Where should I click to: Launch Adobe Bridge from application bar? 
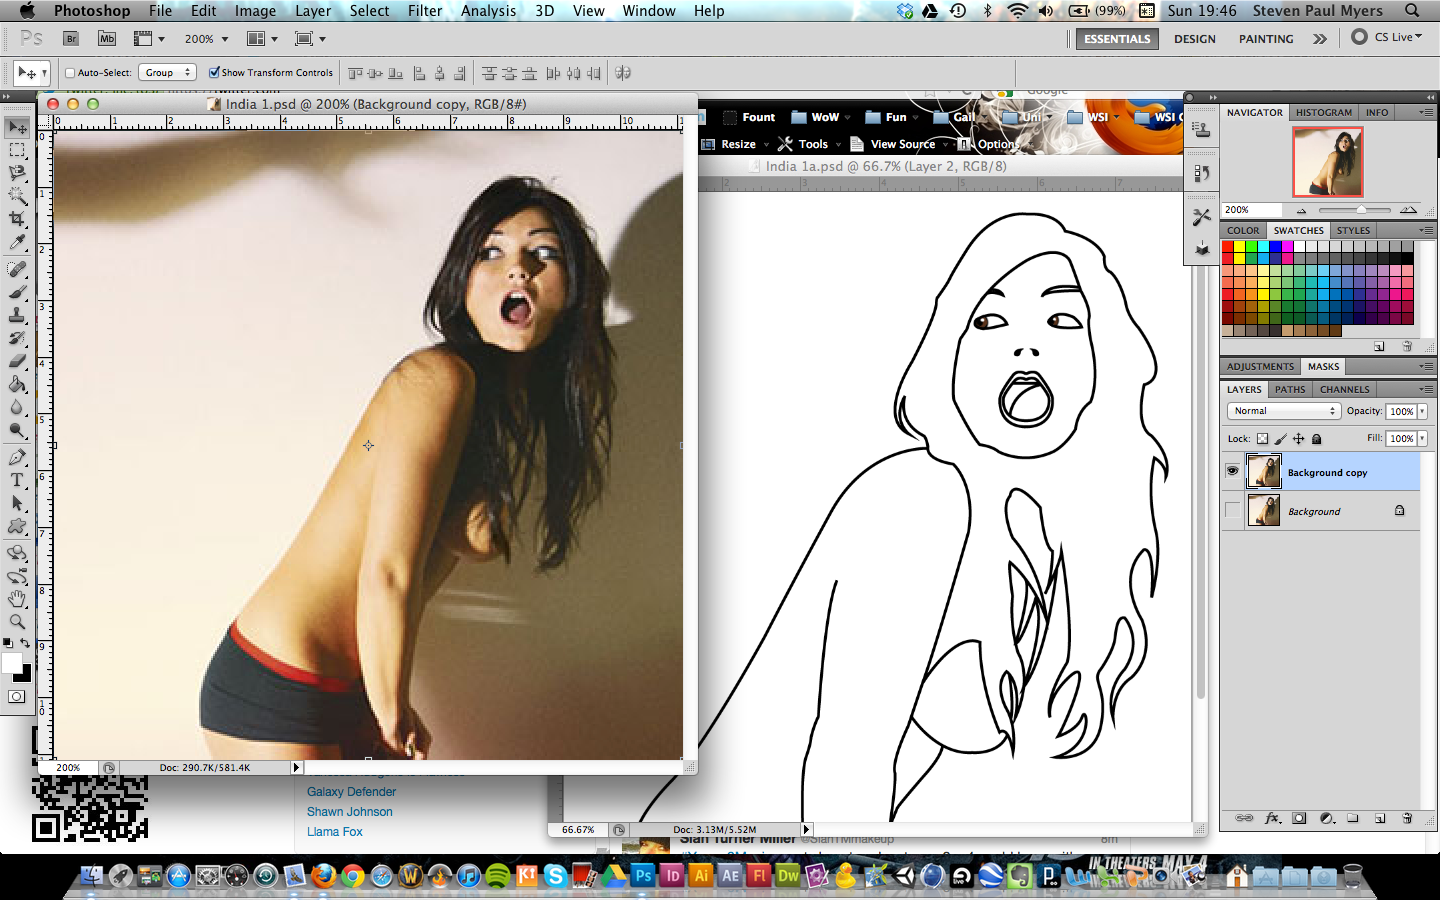tap(71, 39)
